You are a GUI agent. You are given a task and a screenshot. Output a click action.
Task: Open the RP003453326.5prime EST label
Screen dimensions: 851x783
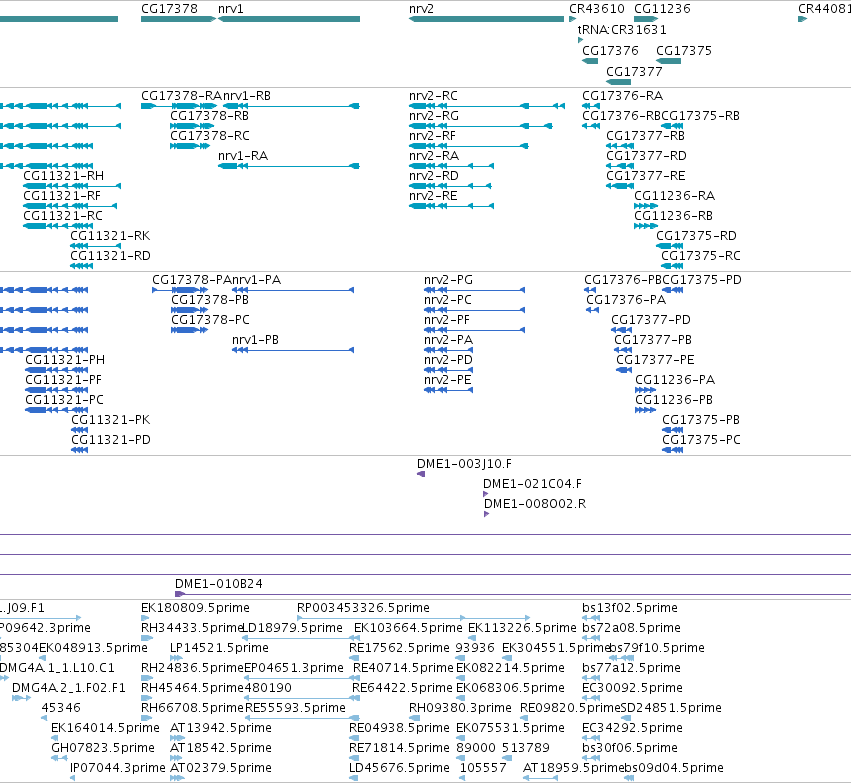click(x=363, y=608)
